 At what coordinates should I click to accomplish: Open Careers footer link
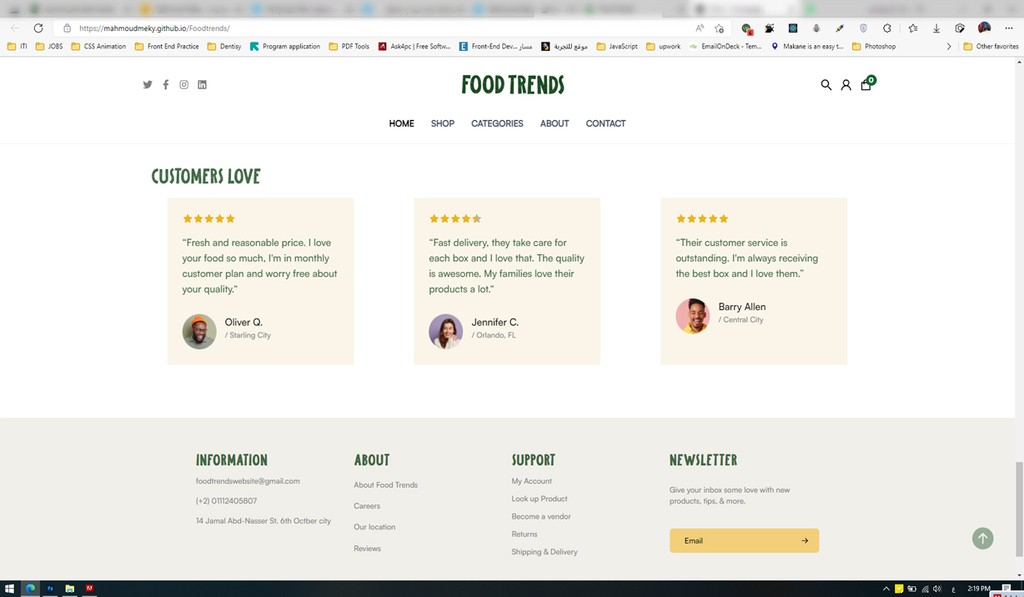coord(366,506)
